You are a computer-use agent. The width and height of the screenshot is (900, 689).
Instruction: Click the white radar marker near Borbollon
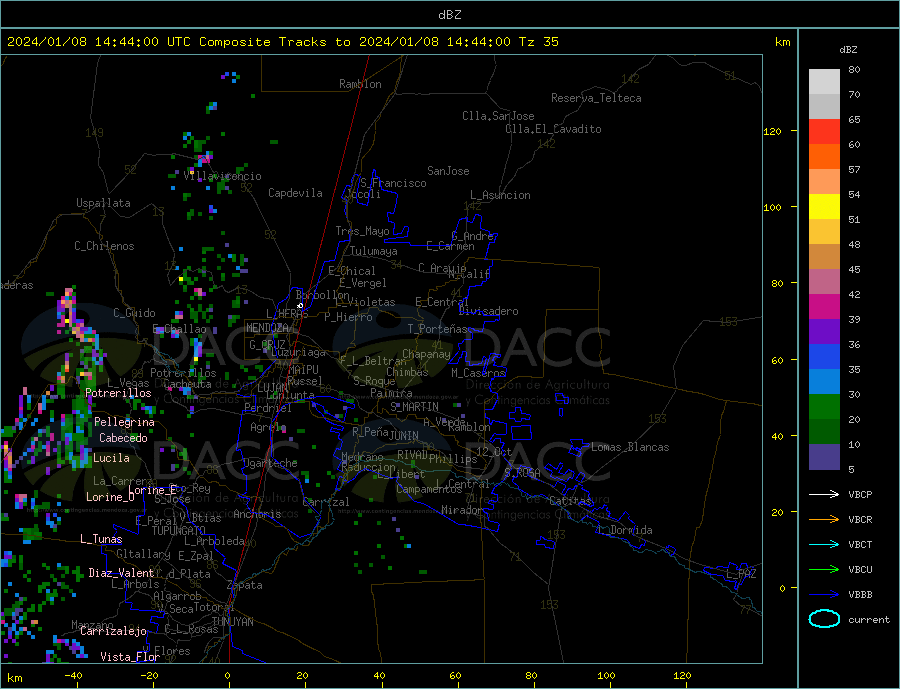300,305
